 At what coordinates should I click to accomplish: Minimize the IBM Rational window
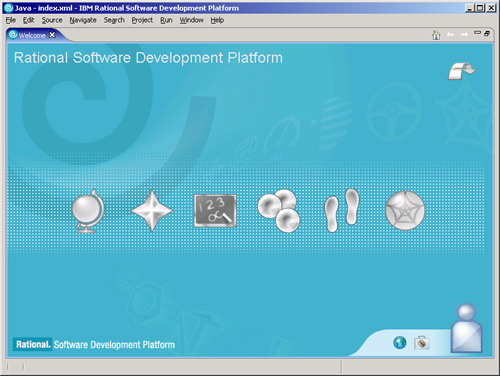click(x=469, y=8)
